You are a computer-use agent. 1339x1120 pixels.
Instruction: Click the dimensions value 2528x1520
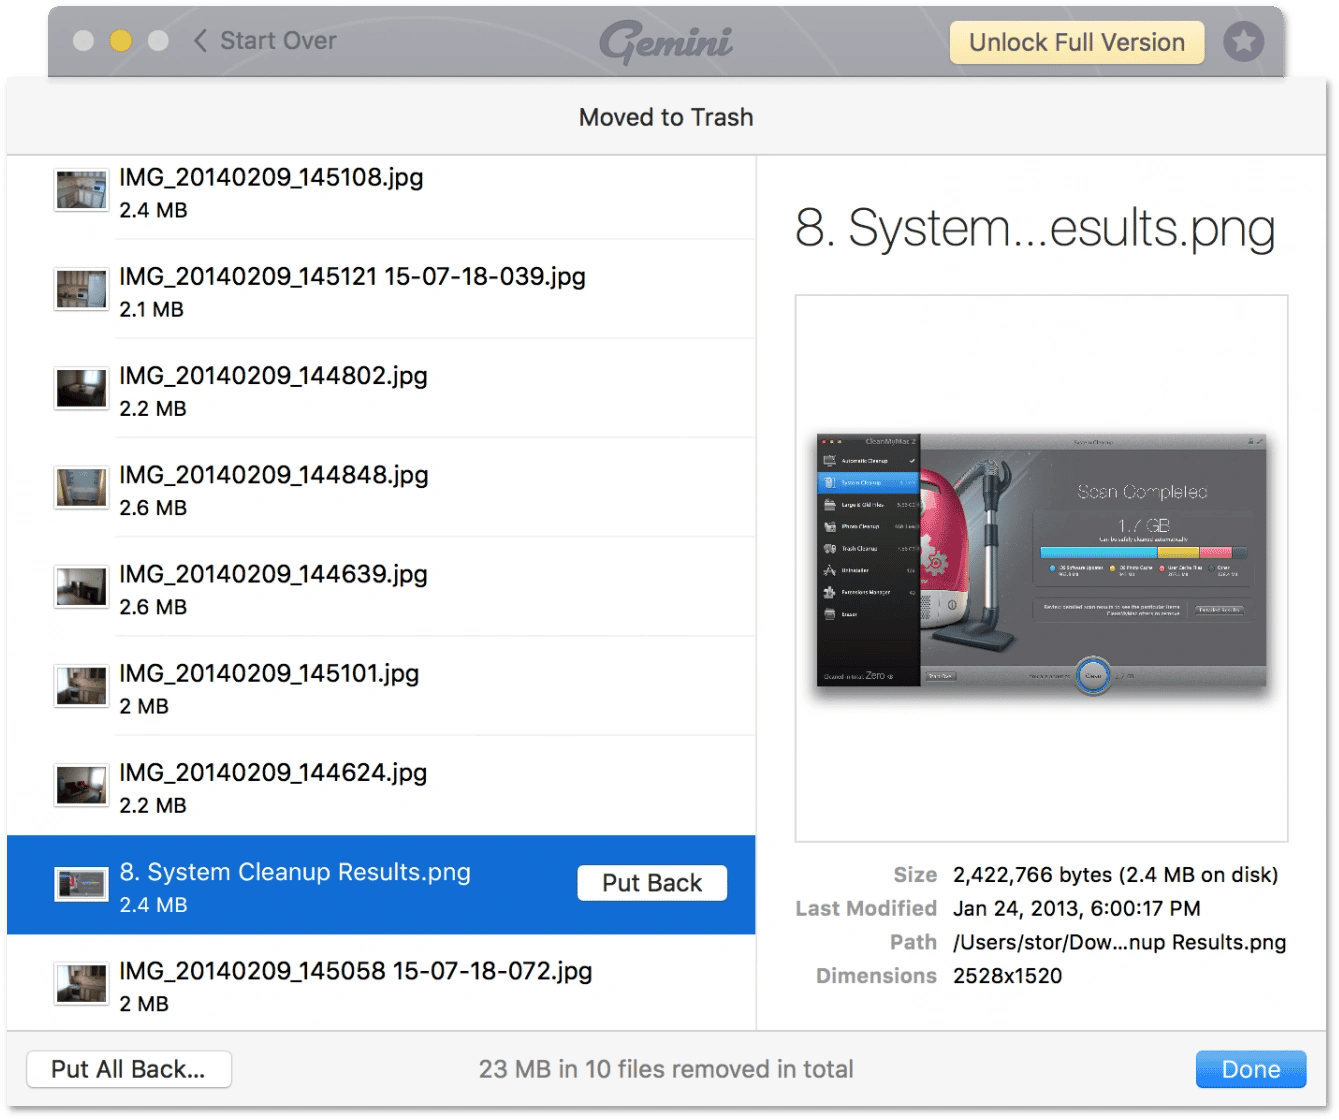point(1008,976)
